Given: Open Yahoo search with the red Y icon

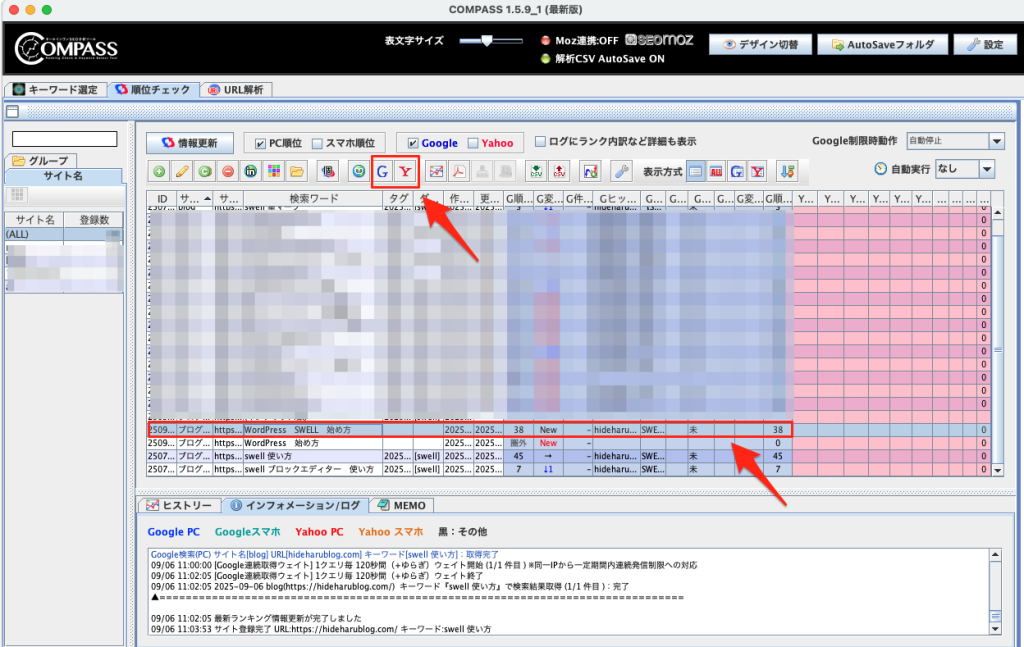Looking at the screenshot, I should click(405, 171).
